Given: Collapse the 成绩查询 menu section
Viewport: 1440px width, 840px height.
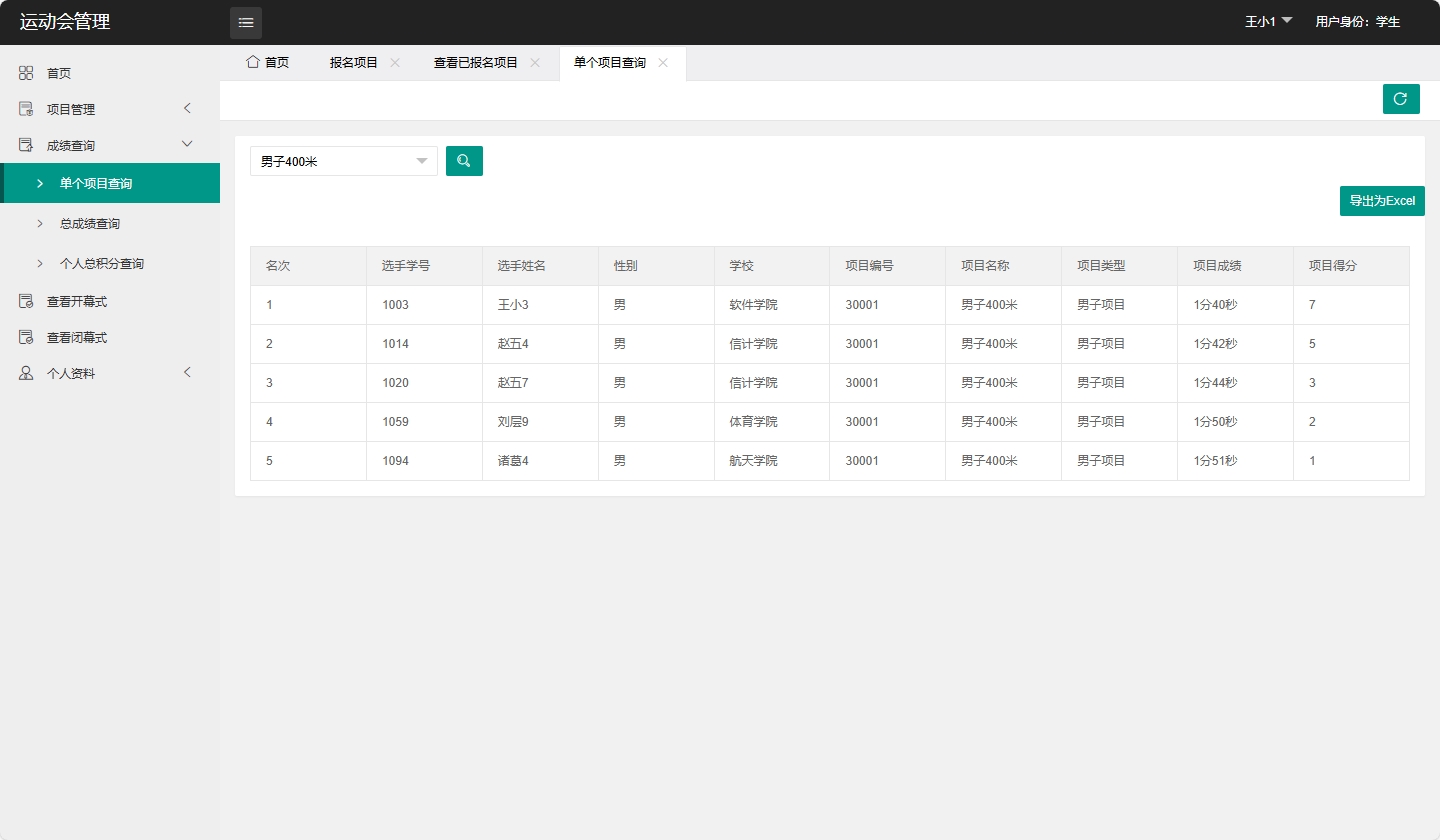Looking at the screenshot, I should click(186, 143).
